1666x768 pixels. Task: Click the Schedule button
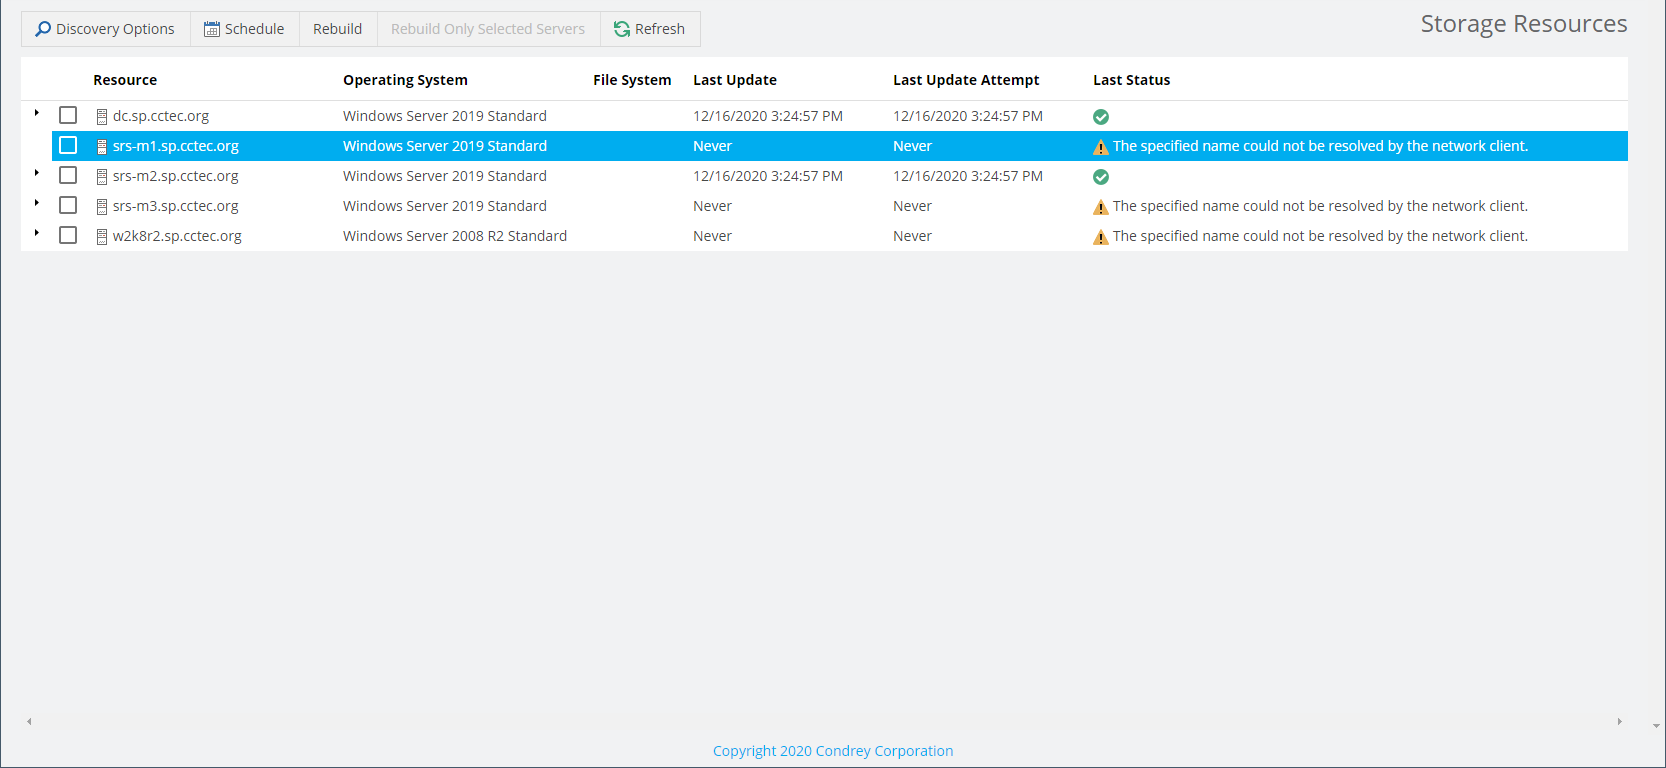244,29
